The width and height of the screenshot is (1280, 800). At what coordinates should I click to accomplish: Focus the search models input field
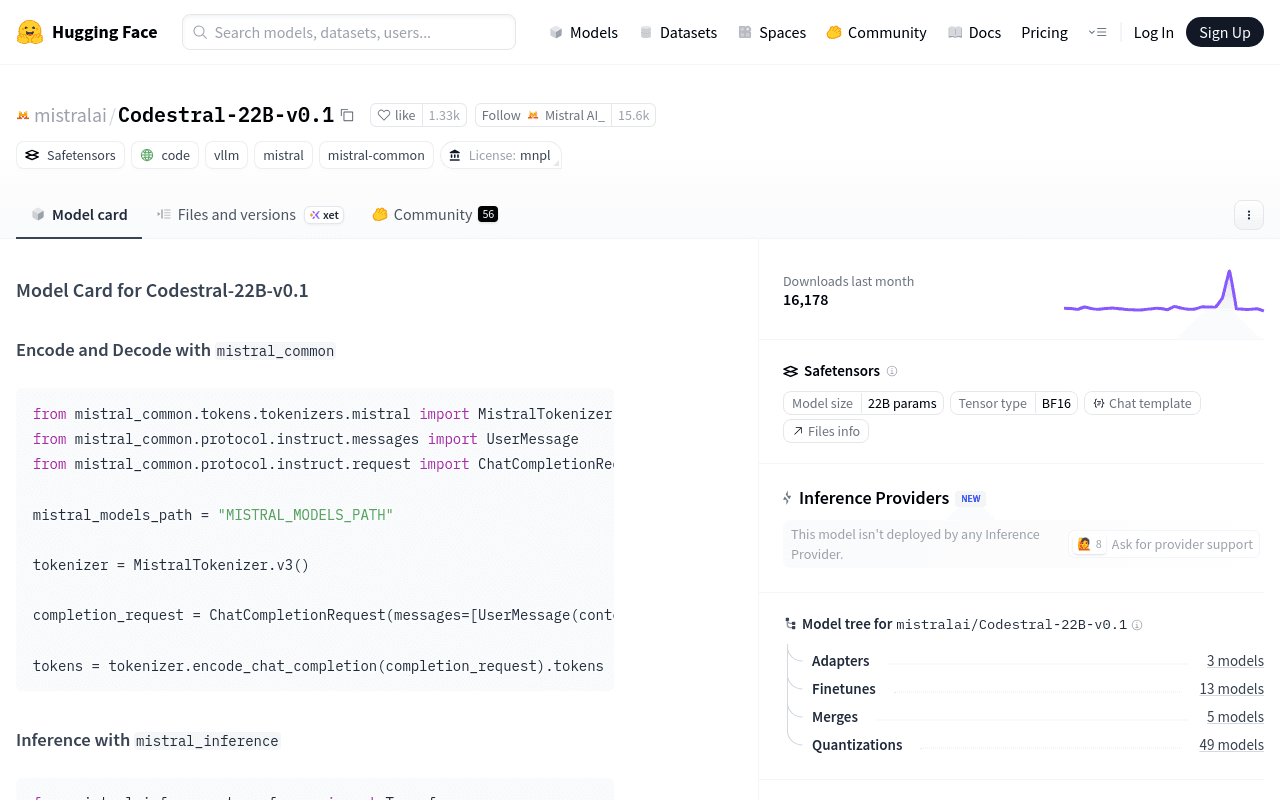349,32
